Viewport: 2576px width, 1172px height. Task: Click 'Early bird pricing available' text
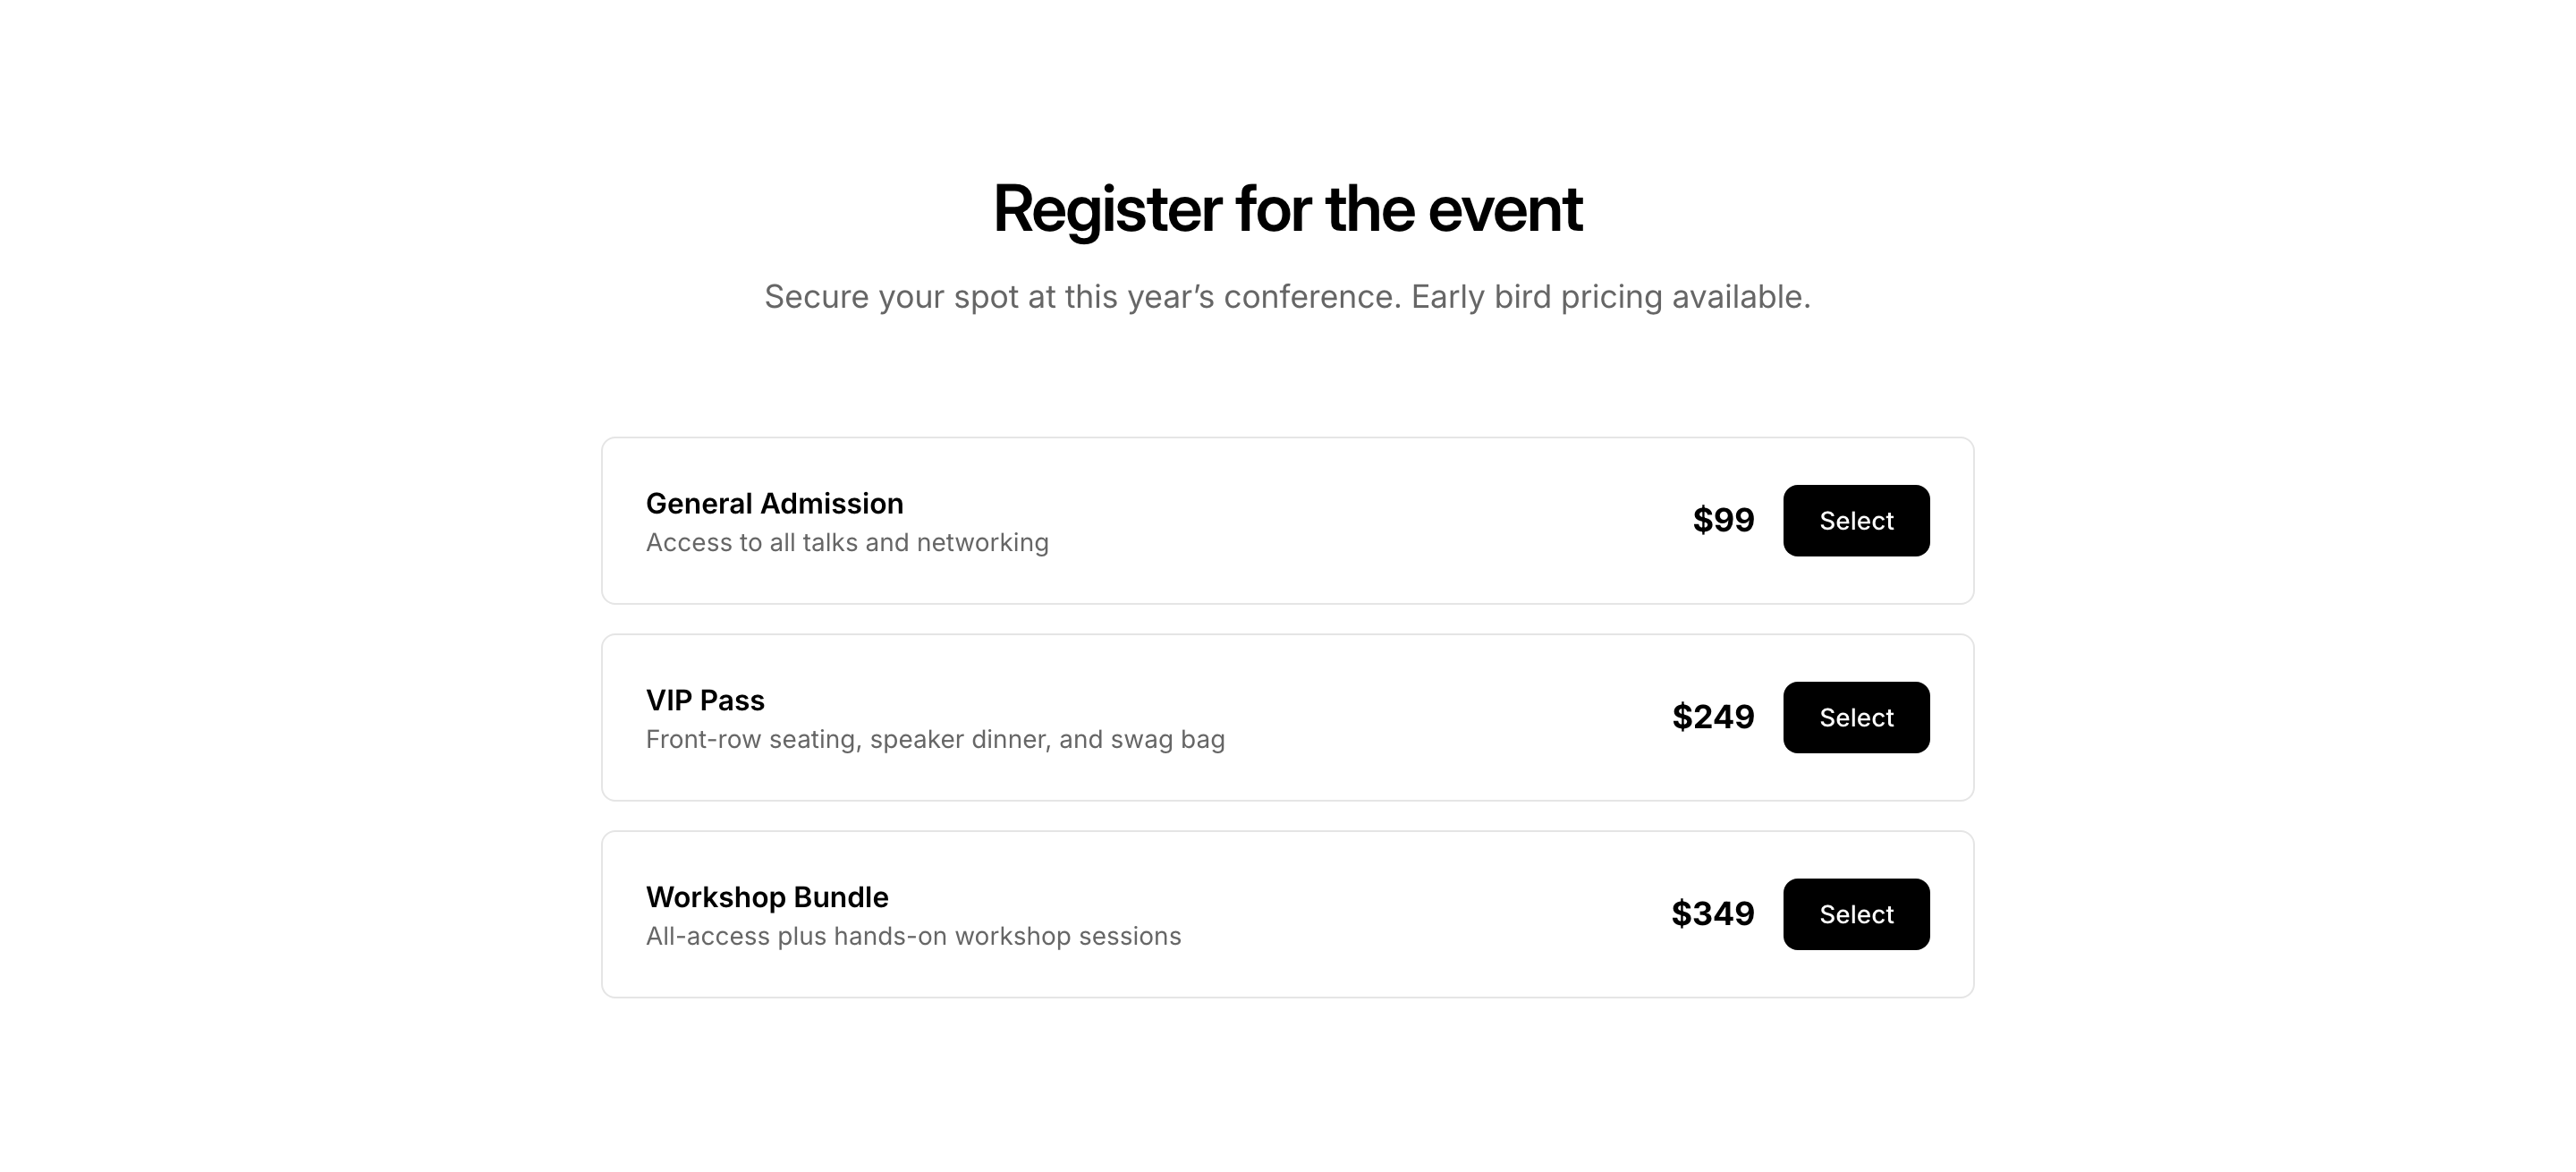click(x=1610, y=298)
